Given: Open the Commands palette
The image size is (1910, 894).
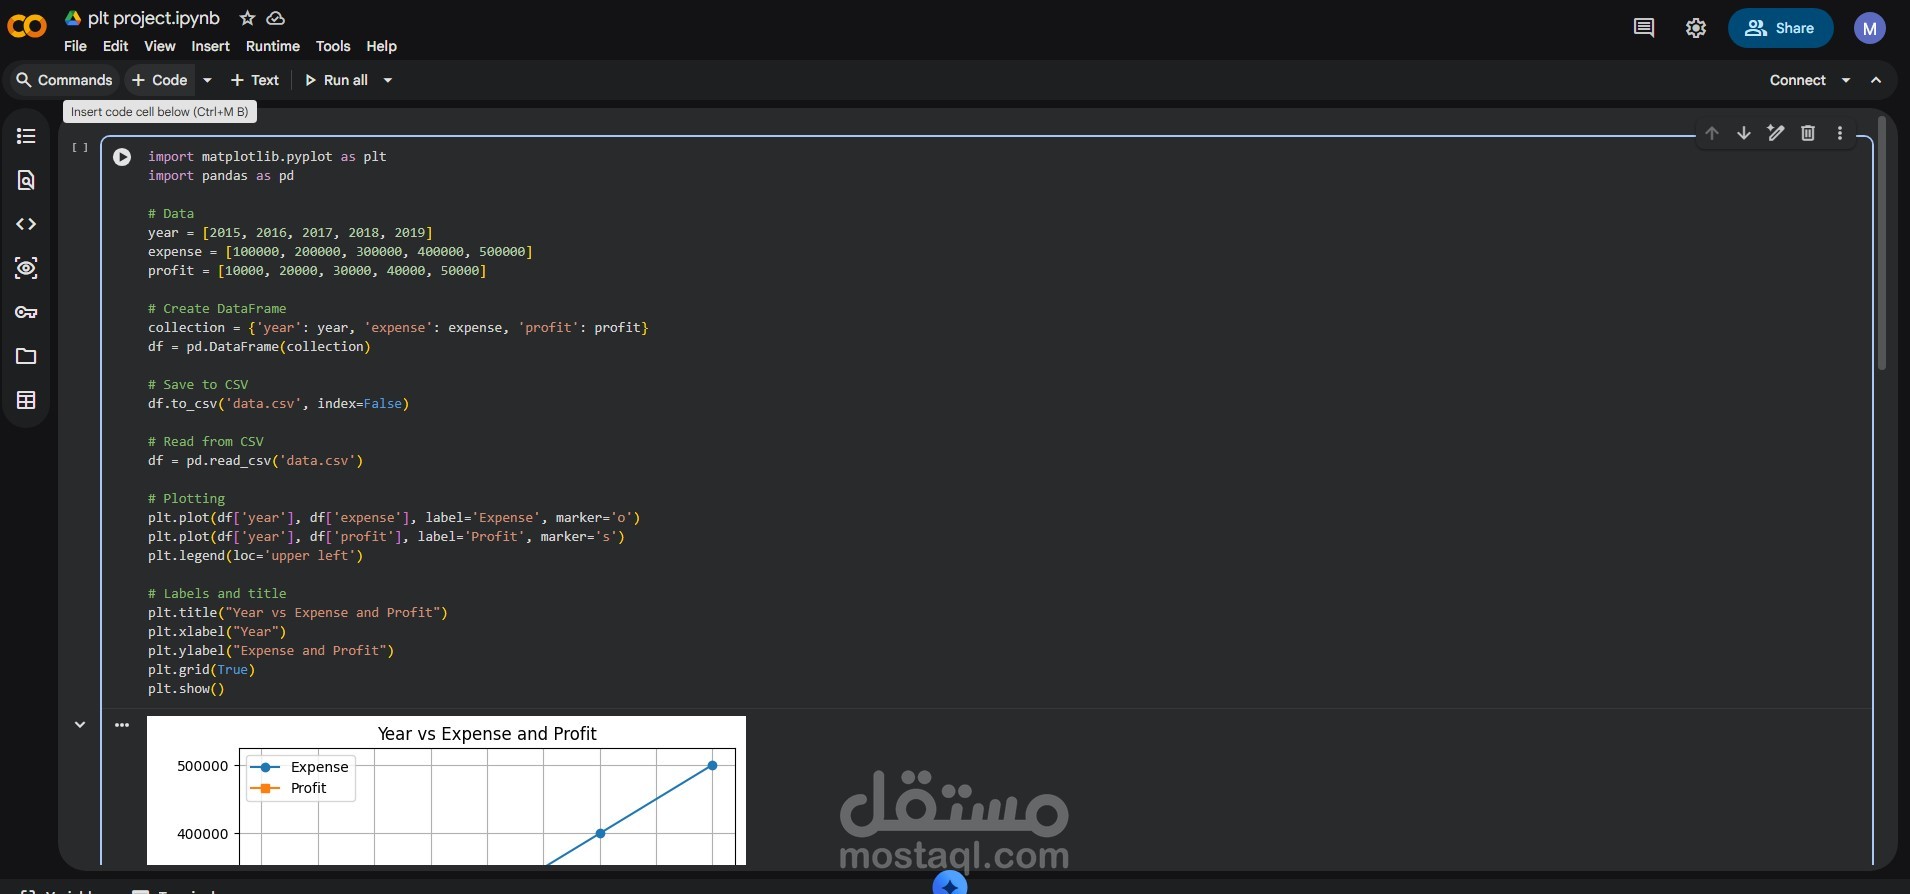Looking at the screenshot, I should pyautogui.click(x=64, y=80).
